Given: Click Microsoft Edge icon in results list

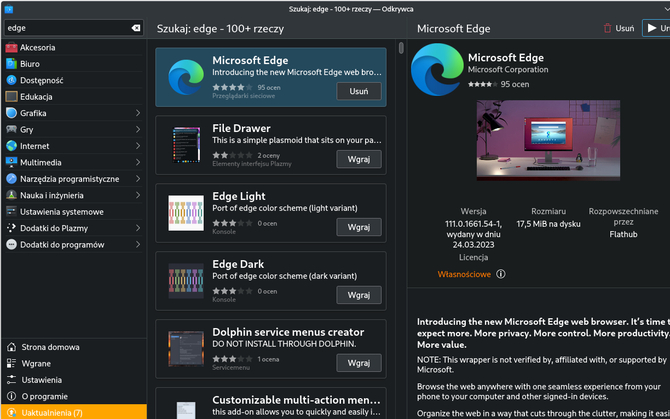Looking at the screenshot, I should 186,77.
